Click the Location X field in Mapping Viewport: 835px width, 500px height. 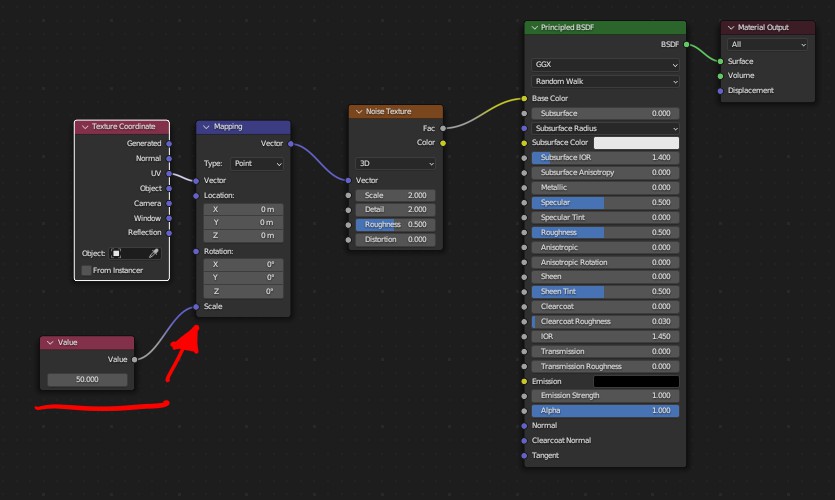[x=243, y=209]
